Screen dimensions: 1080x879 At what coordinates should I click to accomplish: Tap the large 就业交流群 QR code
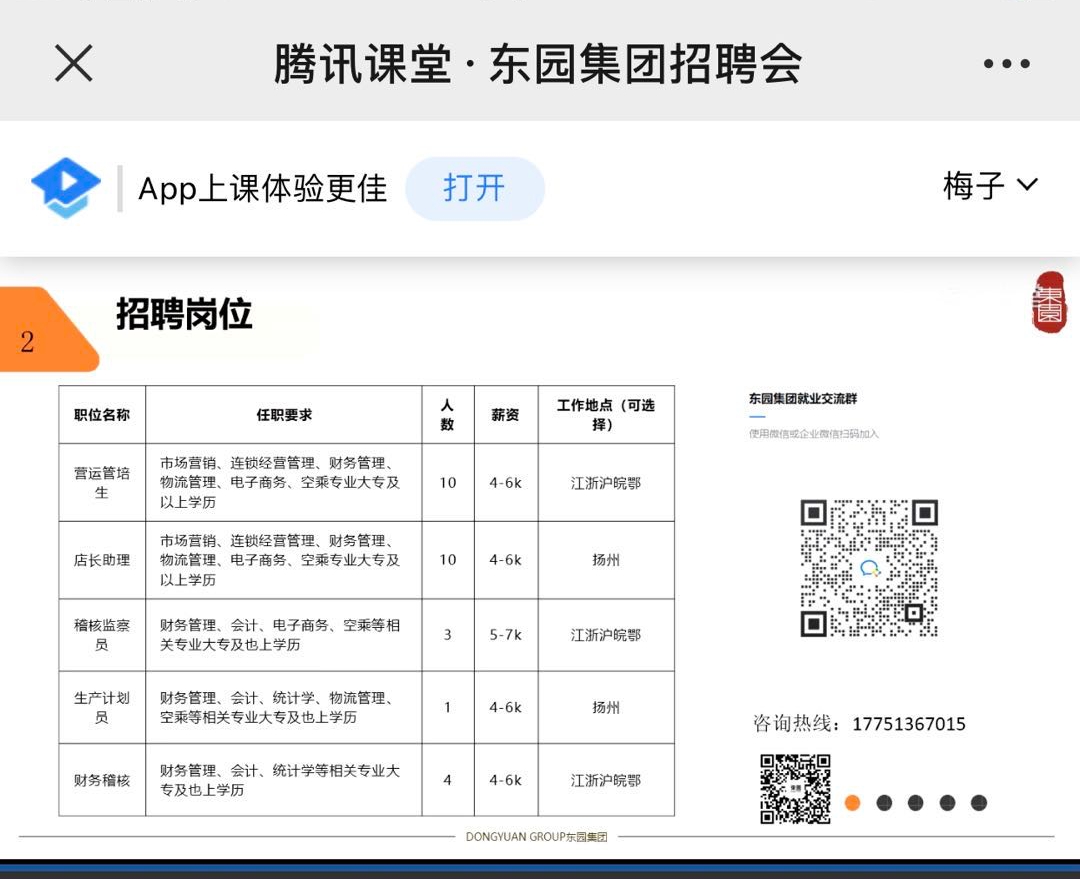click(869, 568)
